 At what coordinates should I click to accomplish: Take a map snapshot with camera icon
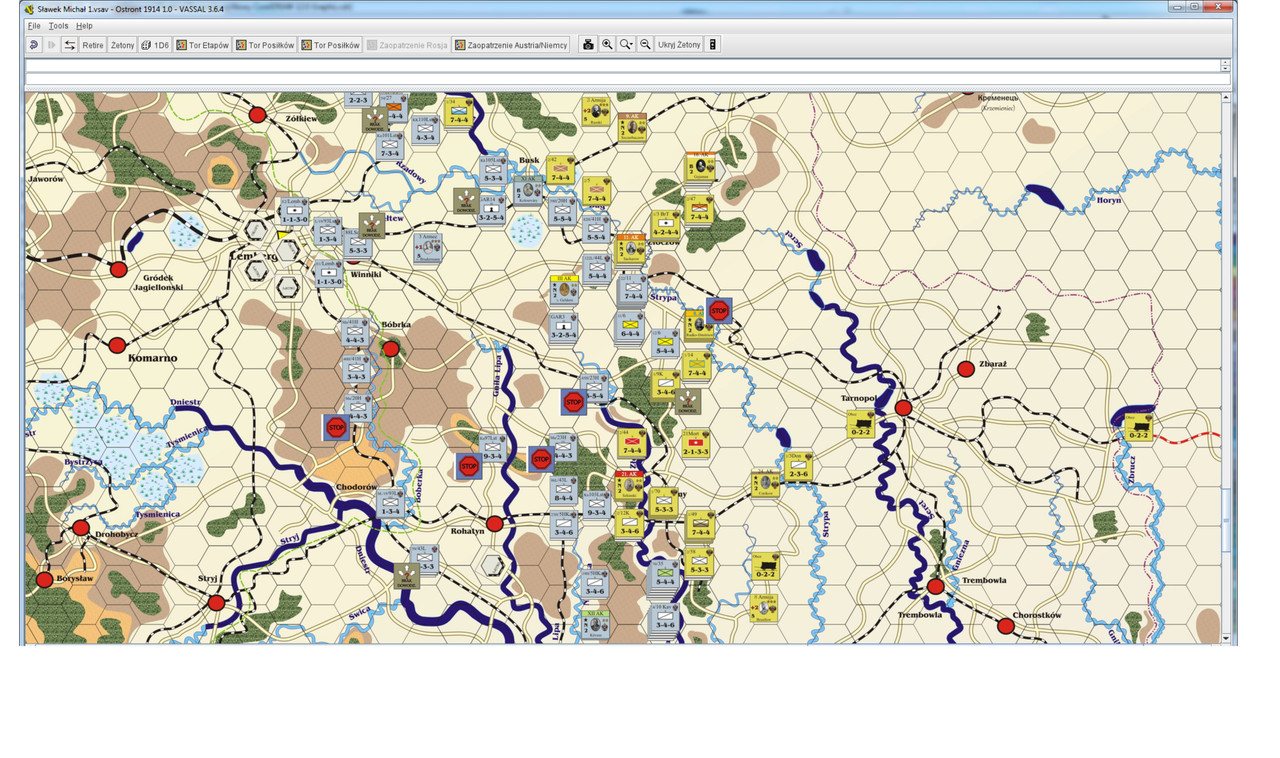(x=588, y=45)
